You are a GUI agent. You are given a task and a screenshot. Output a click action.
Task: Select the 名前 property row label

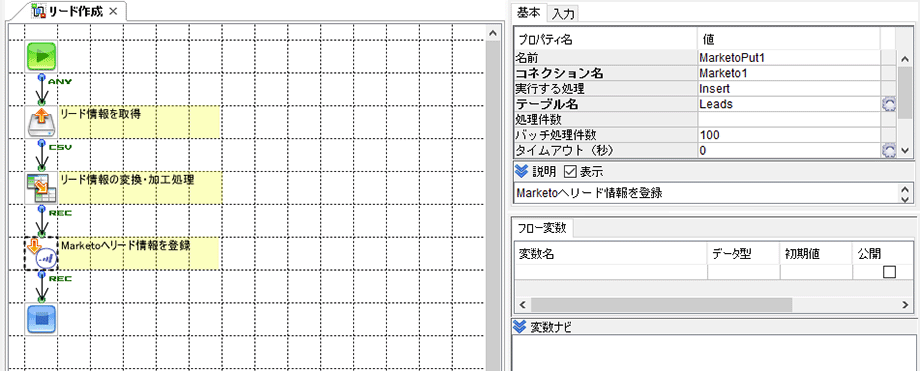coord(606,58)
